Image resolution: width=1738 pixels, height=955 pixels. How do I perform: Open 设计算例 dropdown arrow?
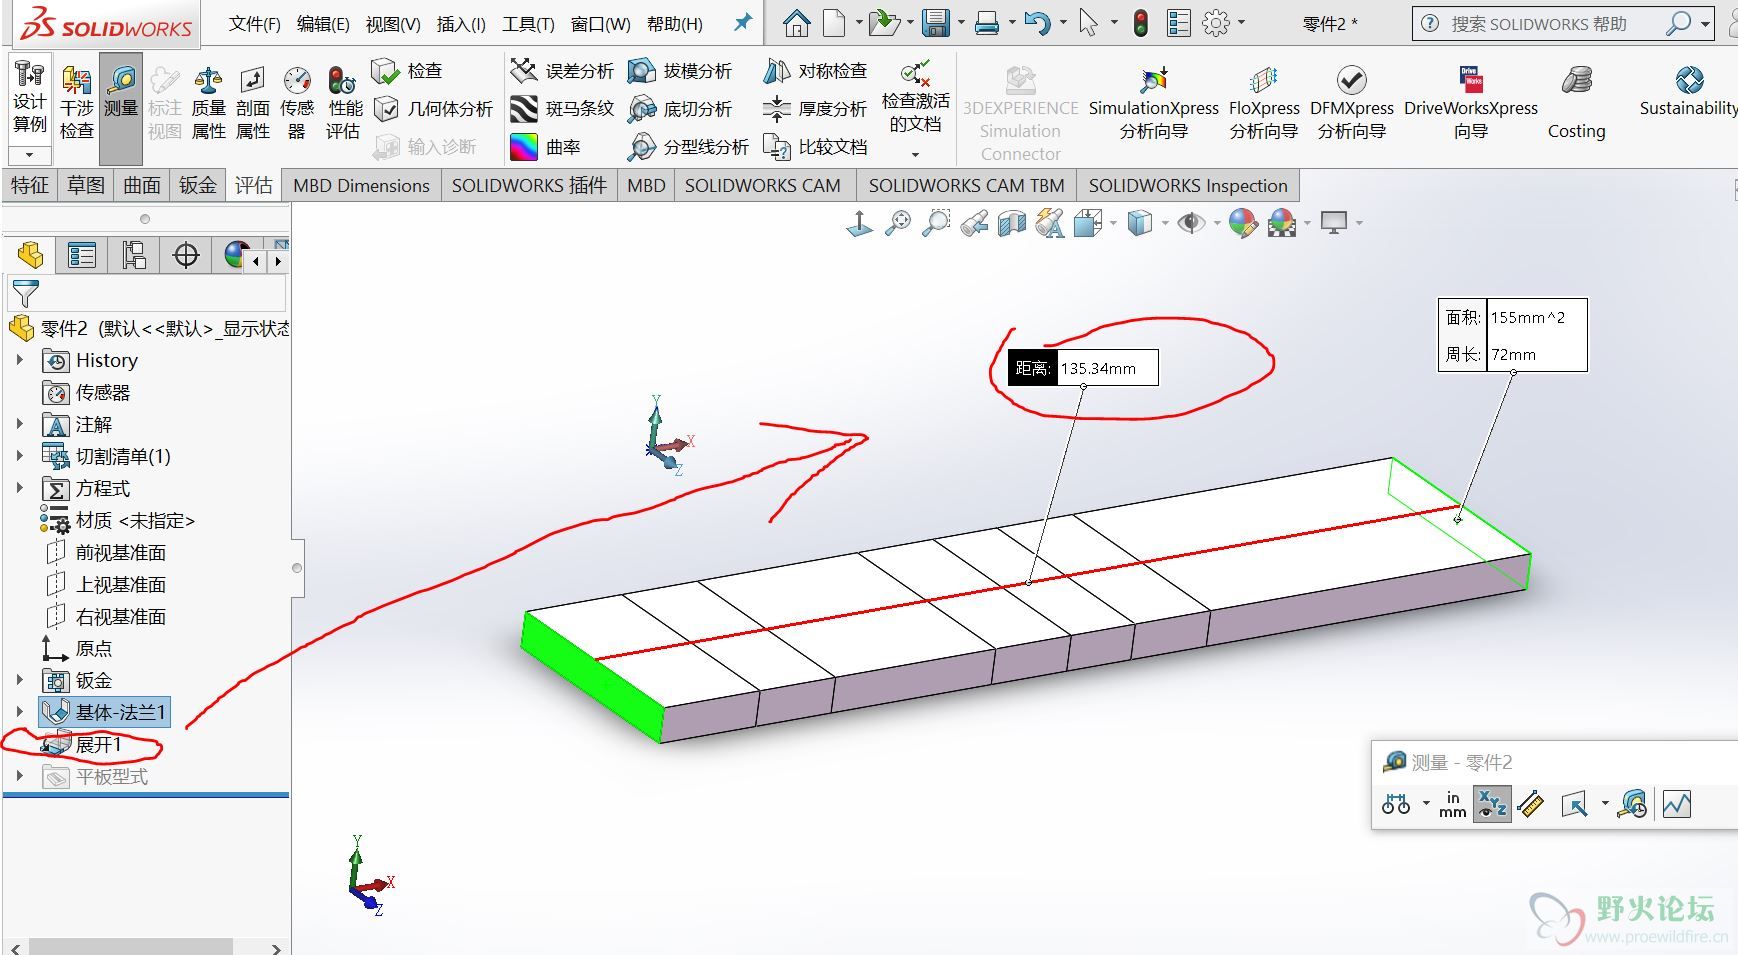(x=29, y=155)
